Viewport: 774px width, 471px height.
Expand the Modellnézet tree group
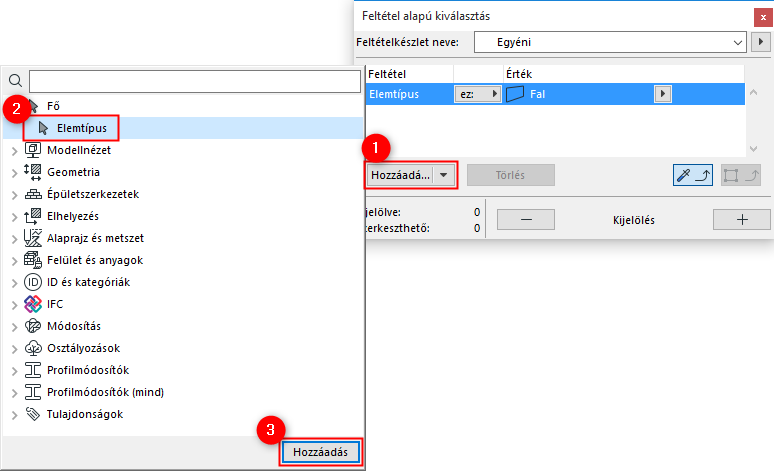[14, 151]
